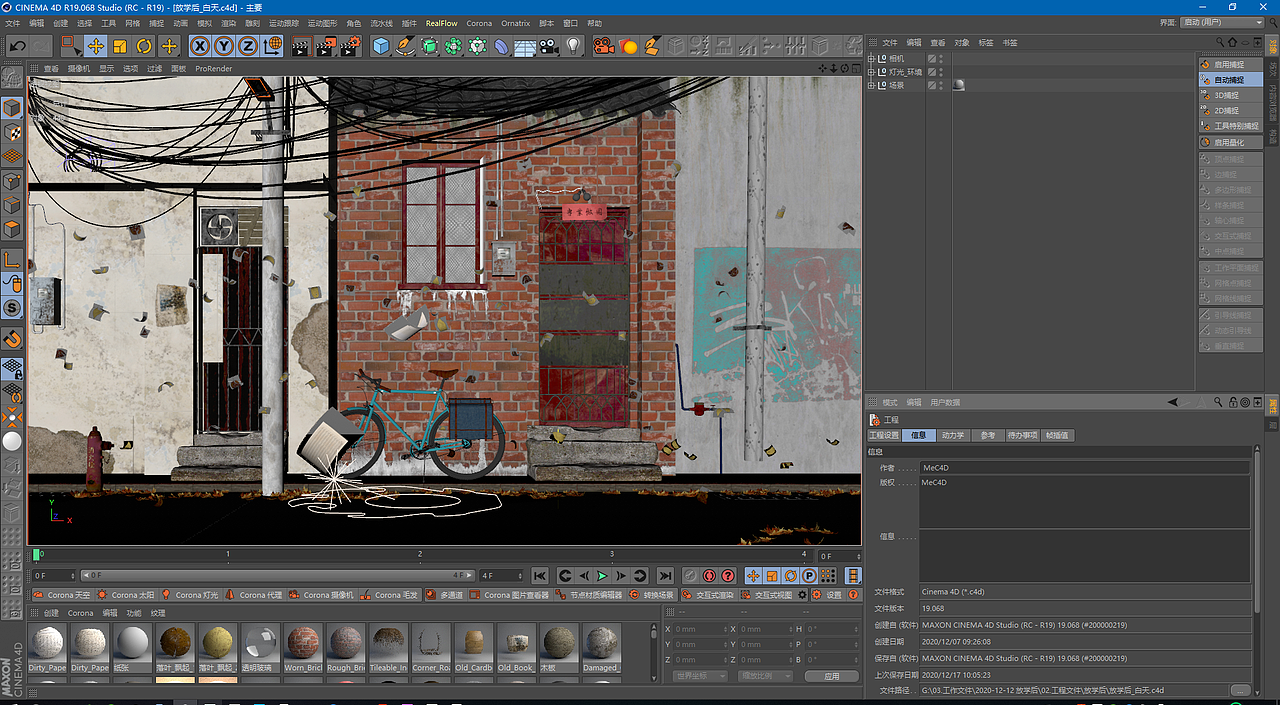Add a Light object (bulb icon)
The image size is (1280, 705).
(x=573, y=46)
